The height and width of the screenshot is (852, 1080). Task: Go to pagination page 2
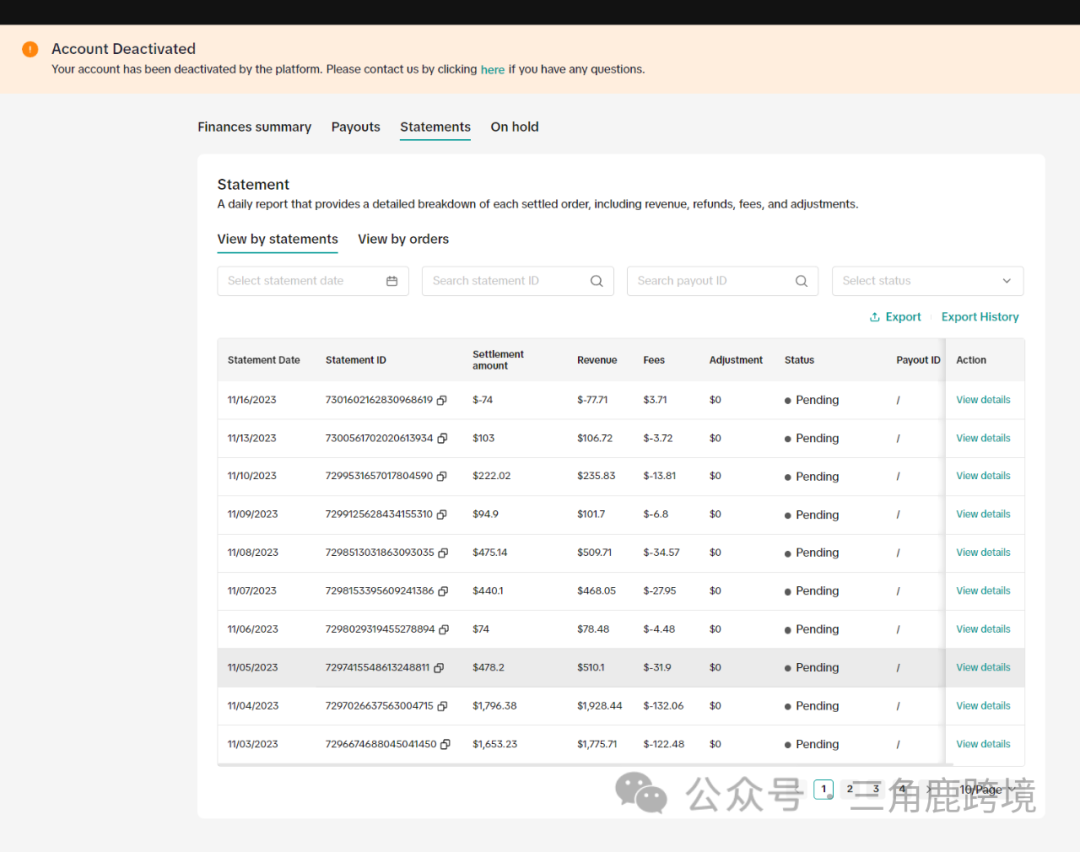[850, 789]
